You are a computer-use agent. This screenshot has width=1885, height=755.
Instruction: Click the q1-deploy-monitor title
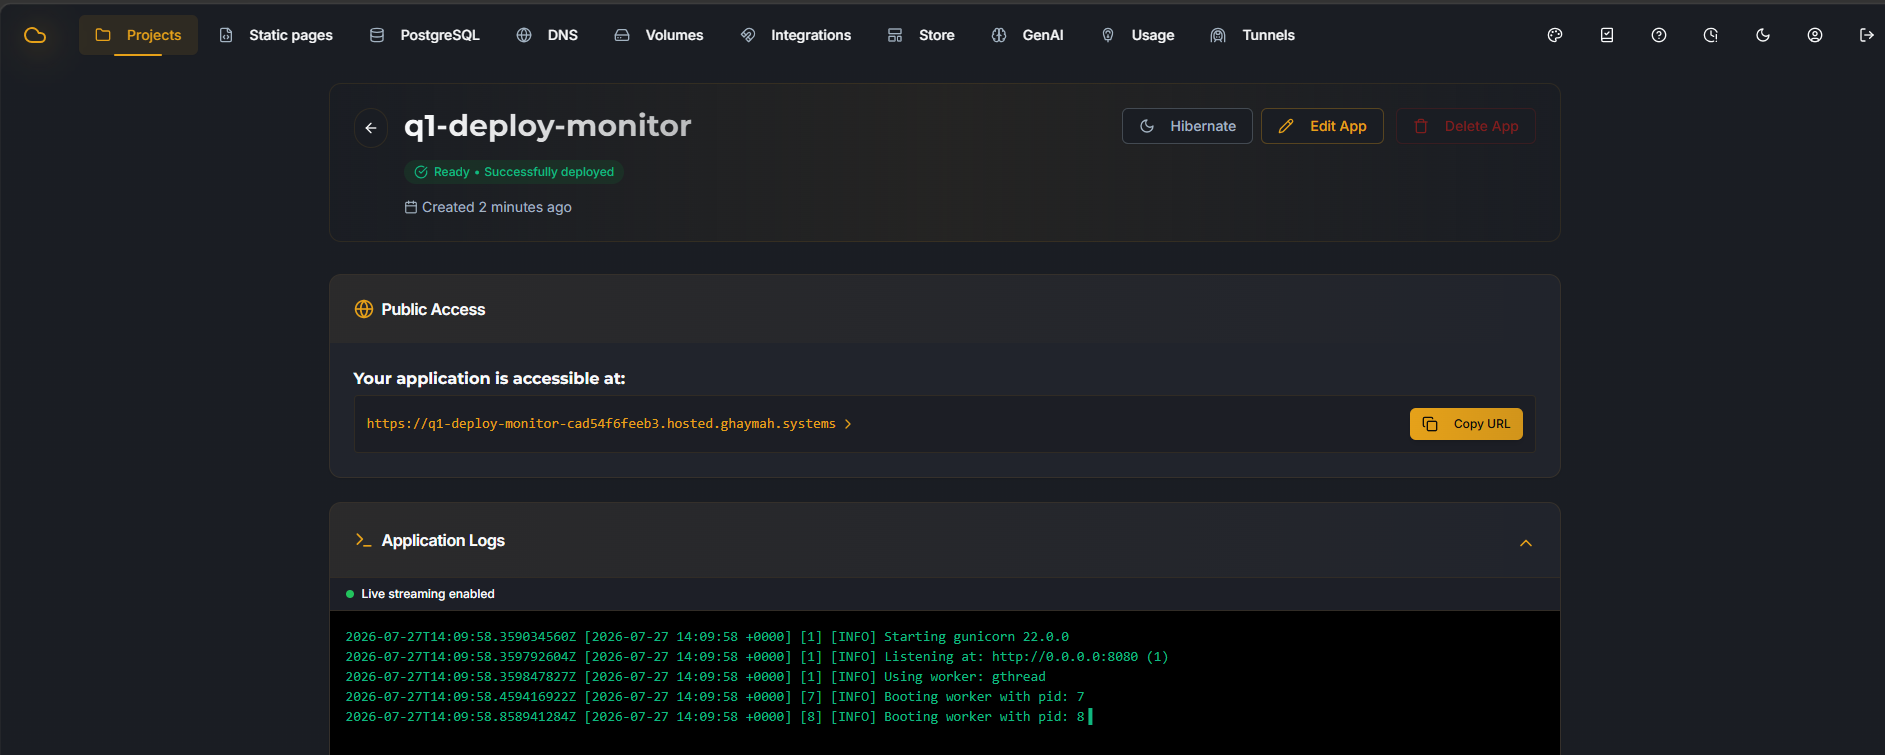(548, 126)
